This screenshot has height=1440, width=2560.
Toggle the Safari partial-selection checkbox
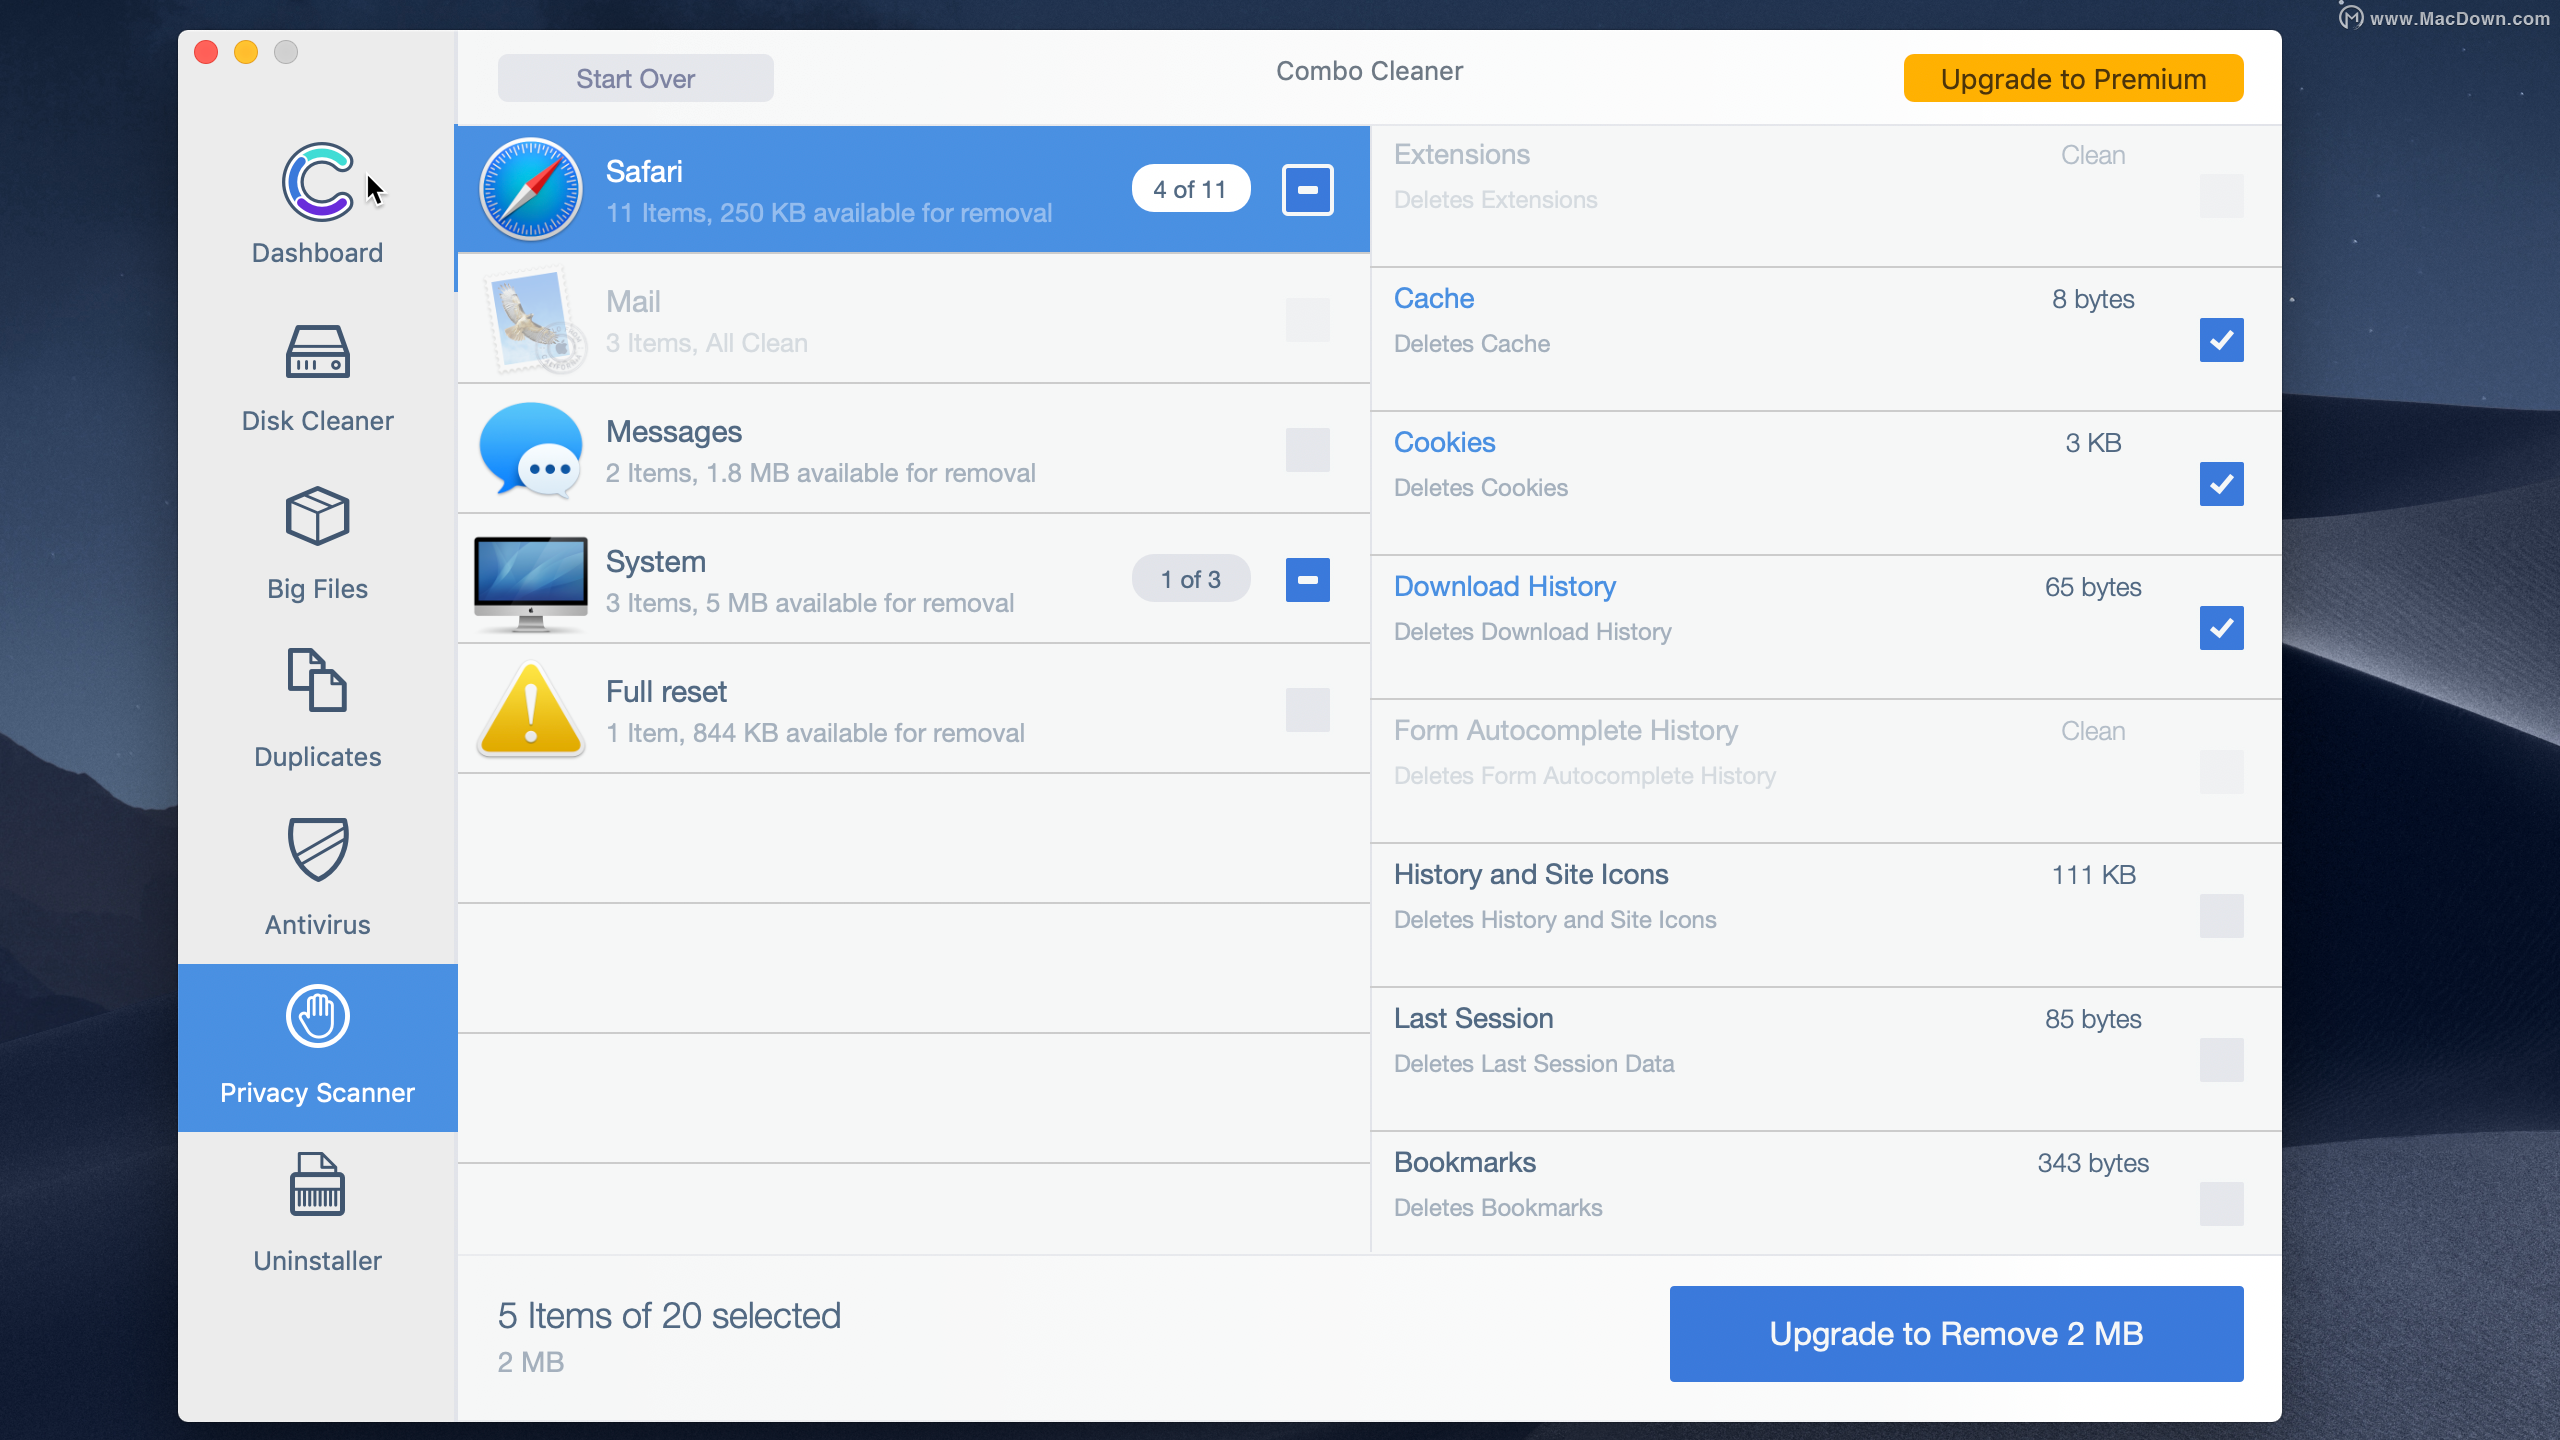1308,189
